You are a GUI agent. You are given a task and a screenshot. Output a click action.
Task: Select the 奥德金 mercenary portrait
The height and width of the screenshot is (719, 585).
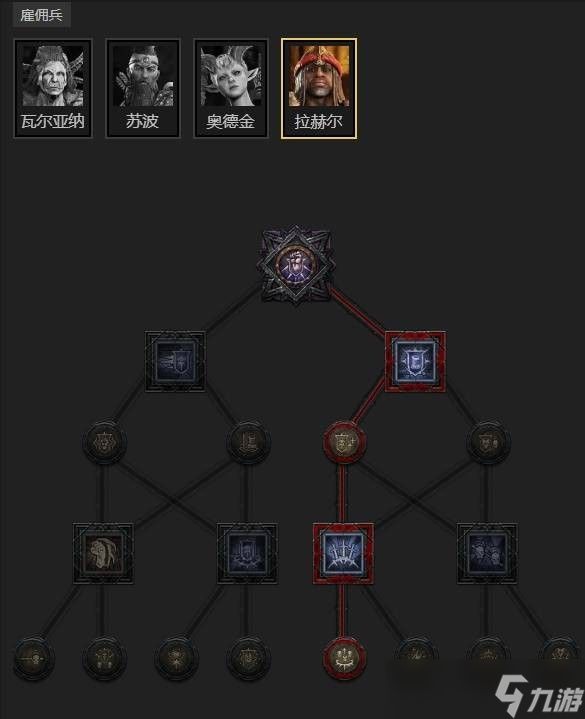pyautogui.click(x=231, y=88)
